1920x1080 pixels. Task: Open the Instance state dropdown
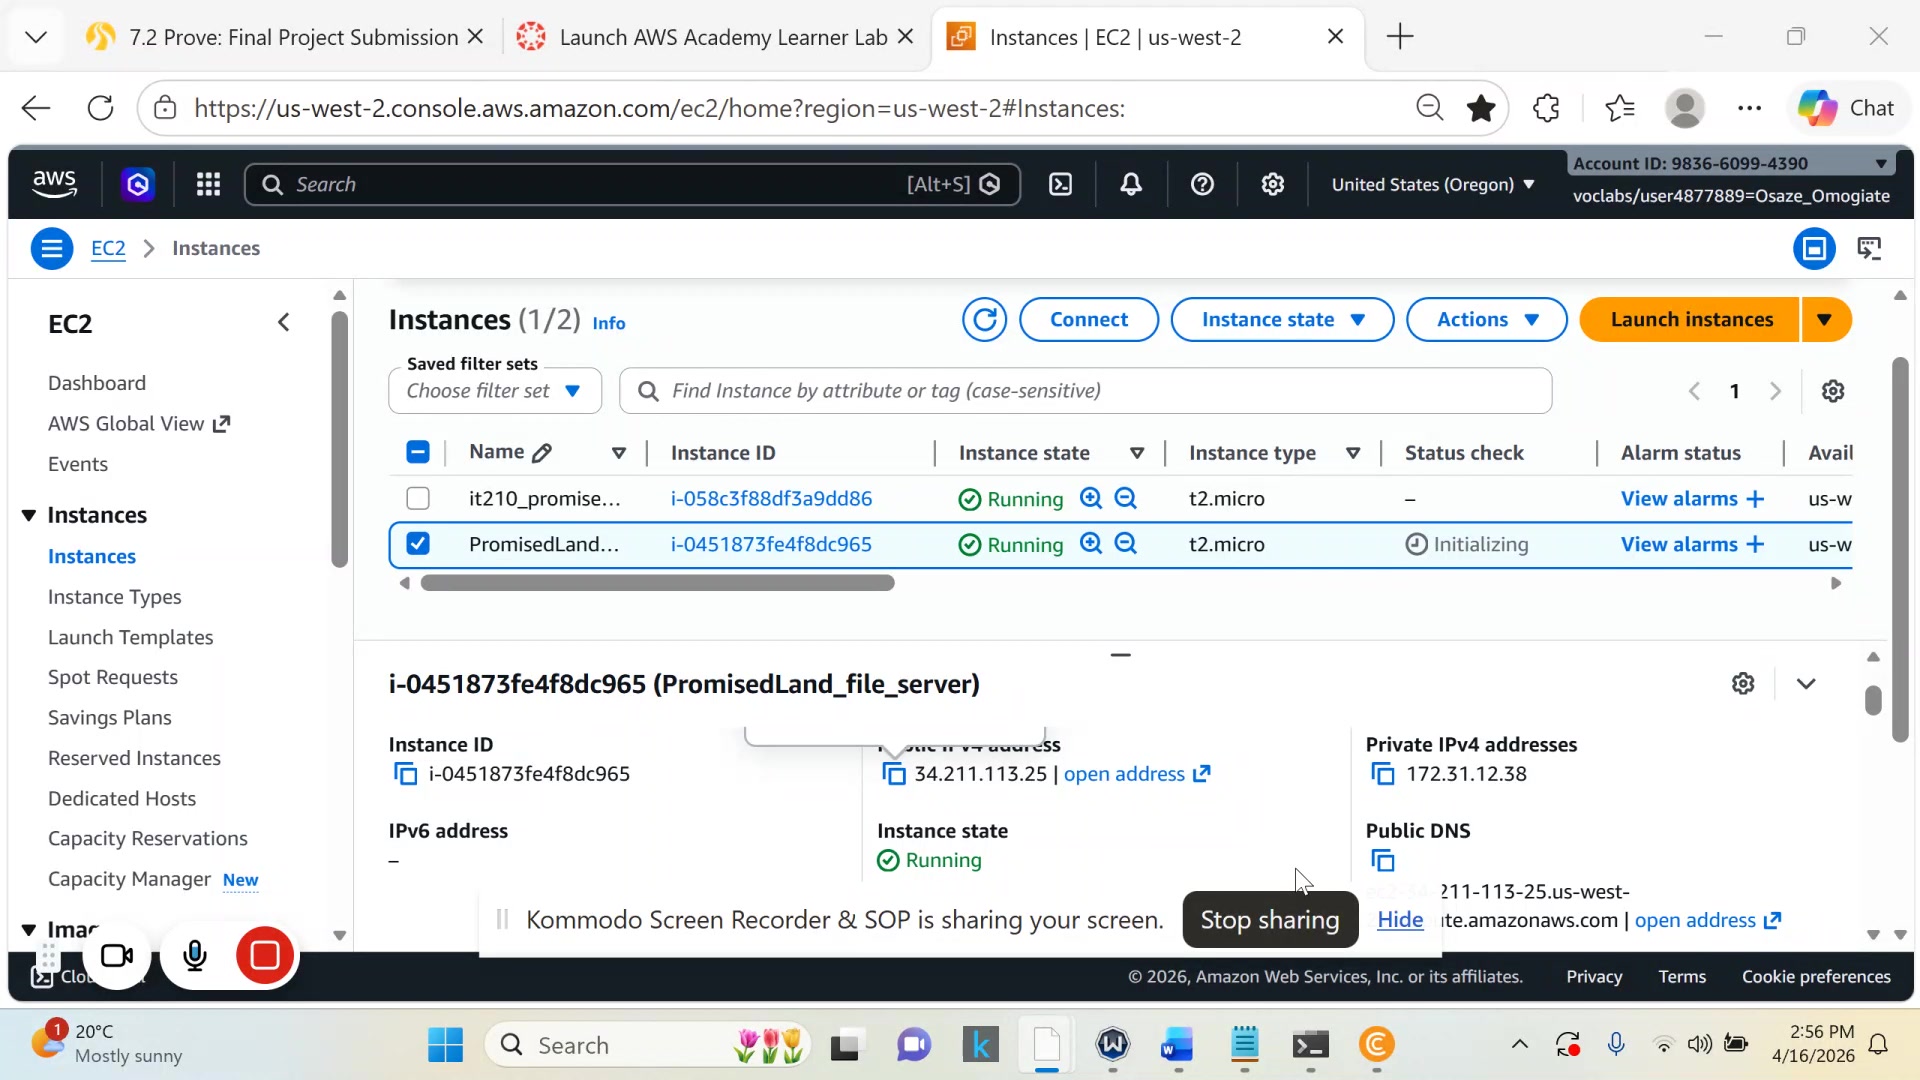coord(1282,320)
